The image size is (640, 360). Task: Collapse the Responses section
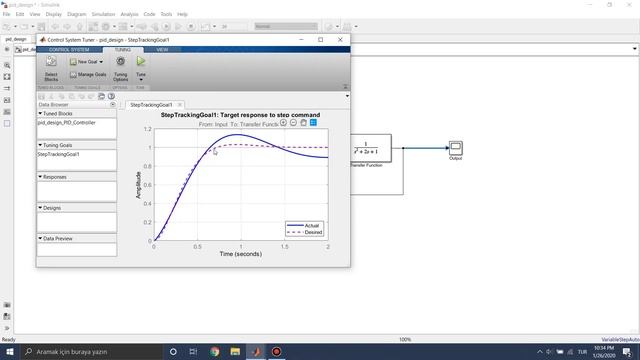[x=40, y=177]
